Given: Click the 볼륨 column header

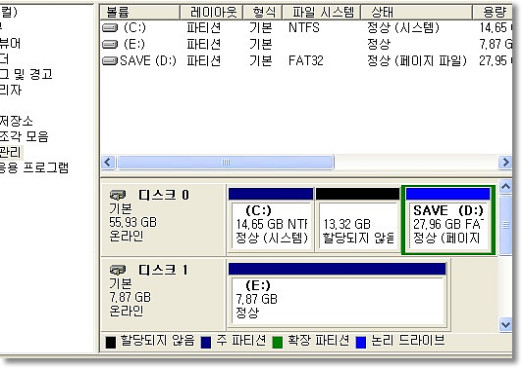Looking at the screenshot, I should click(140, 12).
